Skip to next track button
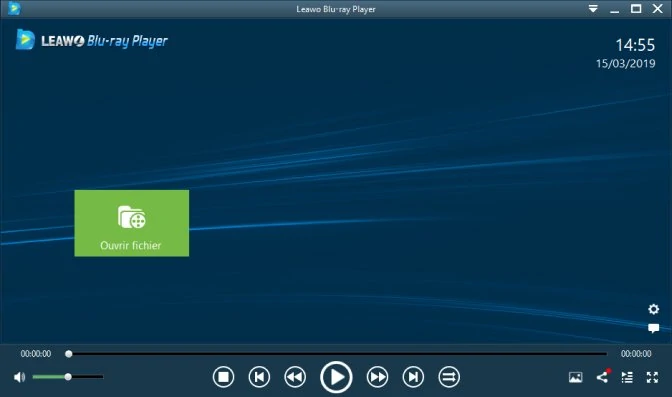This screenshot has height=397, width=672. [413, 377]
